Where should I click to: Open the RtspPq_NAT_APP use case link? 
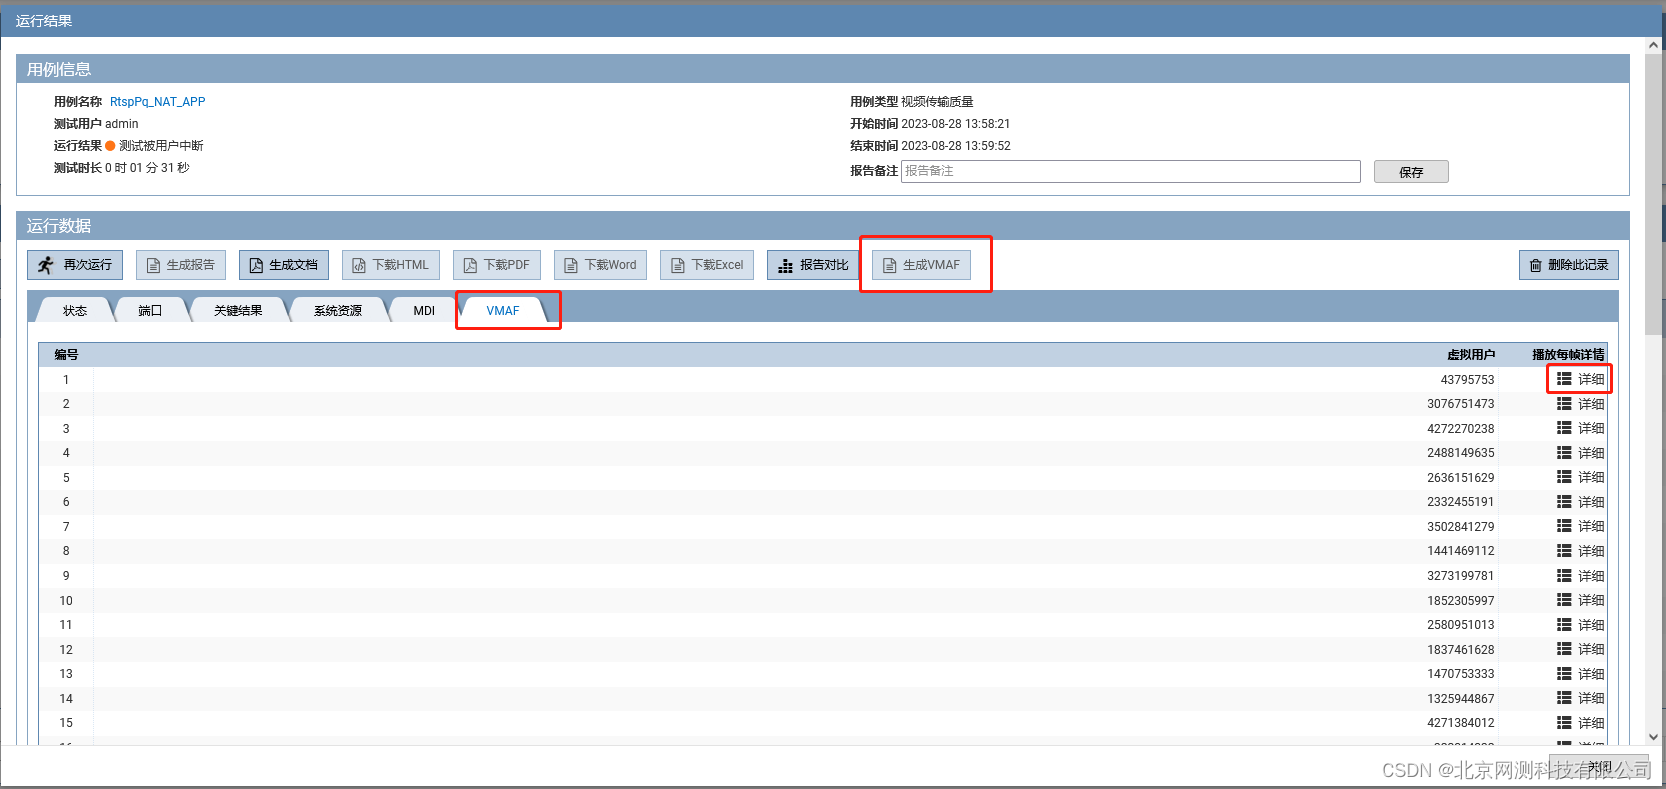coord(157,102)
